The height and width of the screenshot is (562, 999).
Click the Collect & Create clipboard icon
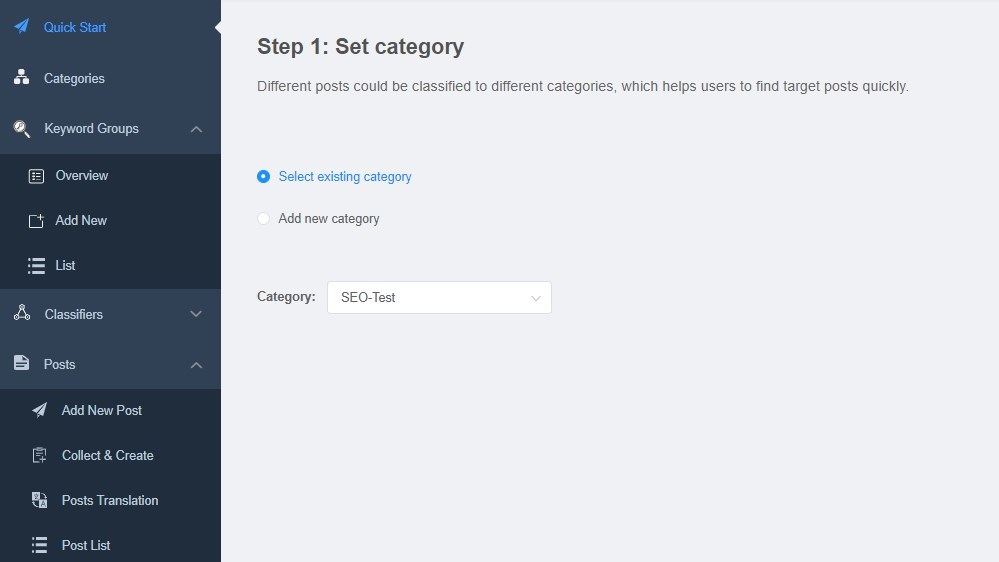click(x=40, y=455)
